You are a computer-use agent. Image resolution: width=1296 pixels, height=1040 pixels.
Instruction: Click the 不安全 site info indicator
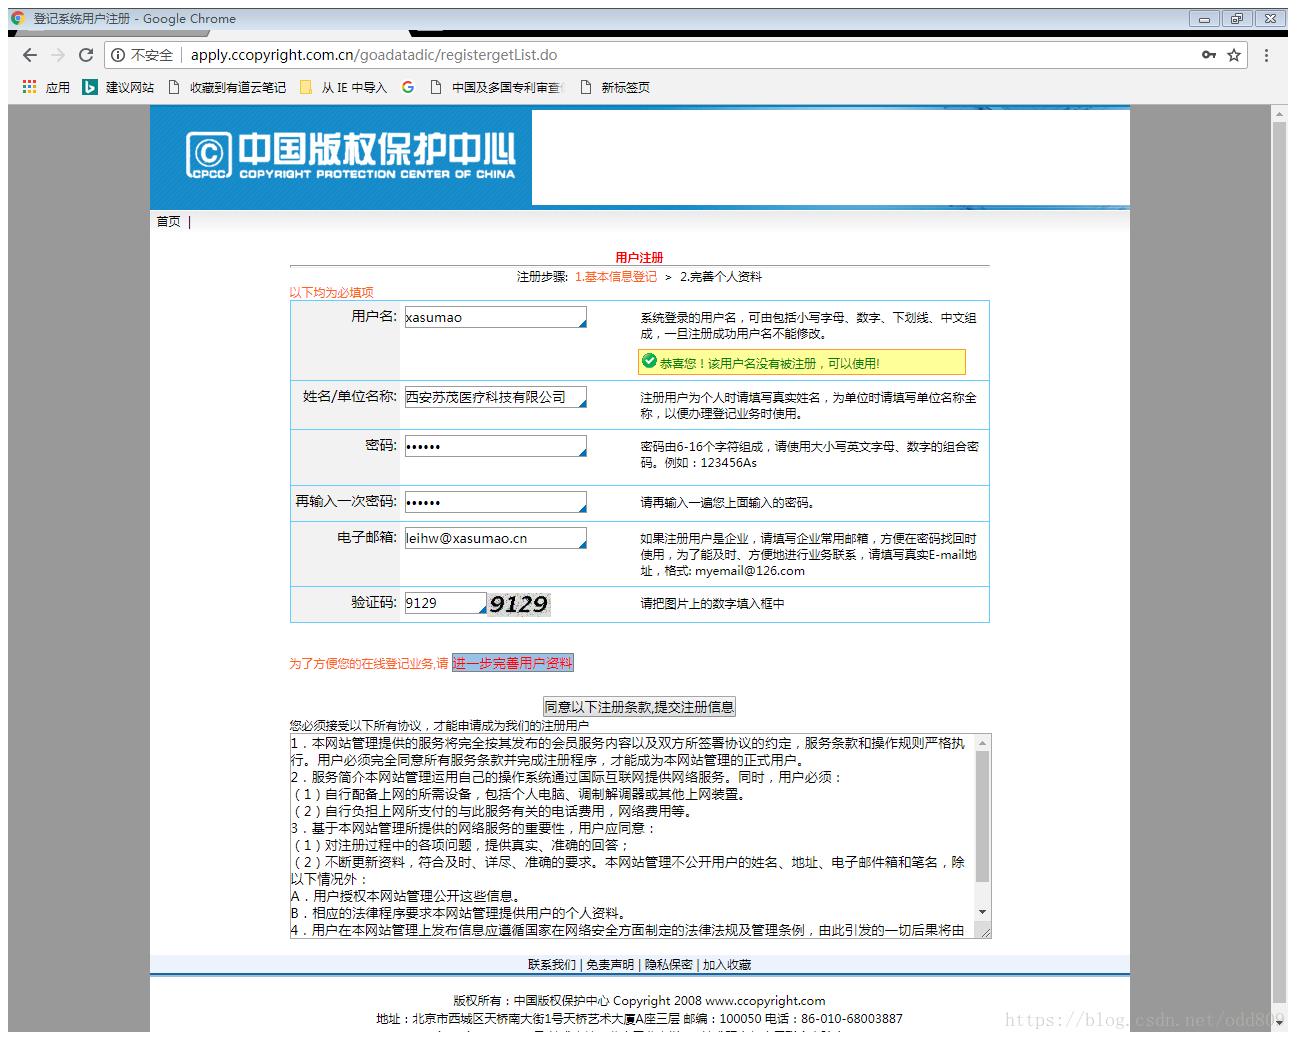[142, 55]
